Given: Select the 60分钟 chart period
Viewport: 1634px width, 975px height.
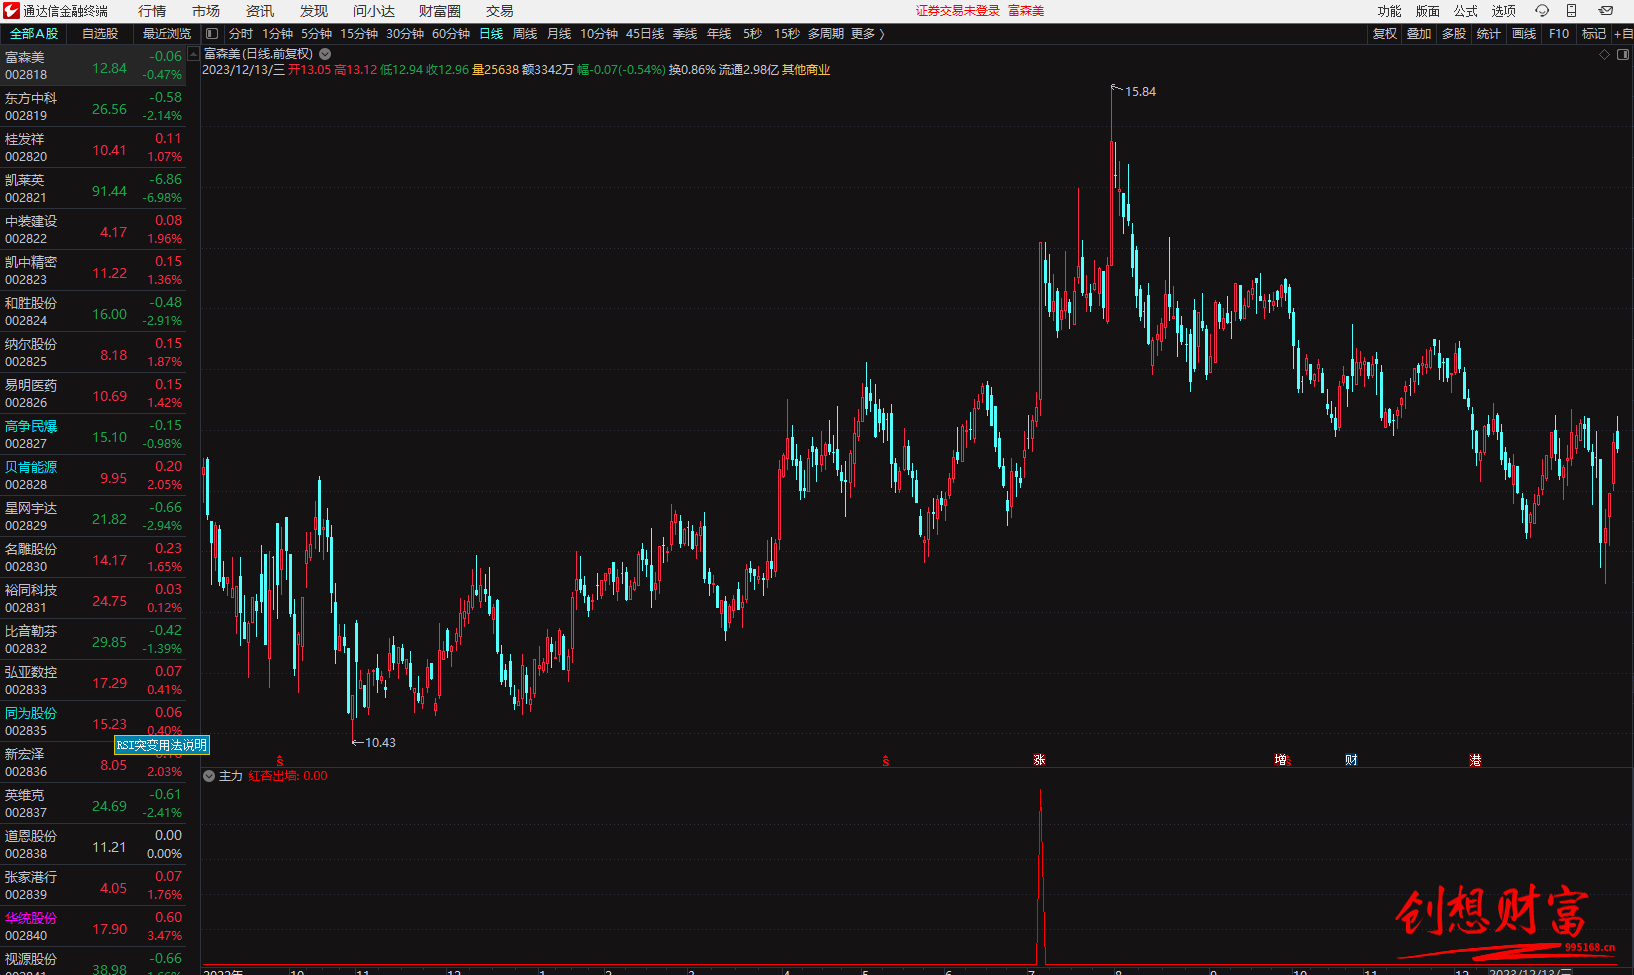Looking at the screenshot, I should pos(451,34).
